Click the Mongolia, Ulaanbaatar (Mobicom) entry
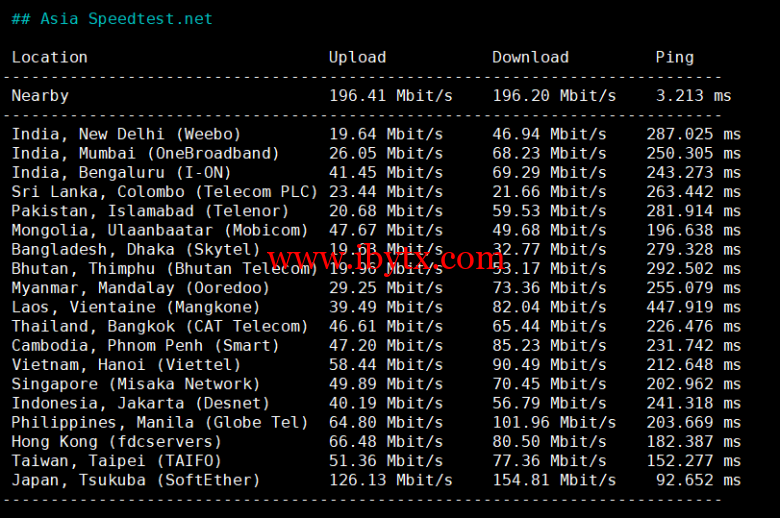 [160, 230]
